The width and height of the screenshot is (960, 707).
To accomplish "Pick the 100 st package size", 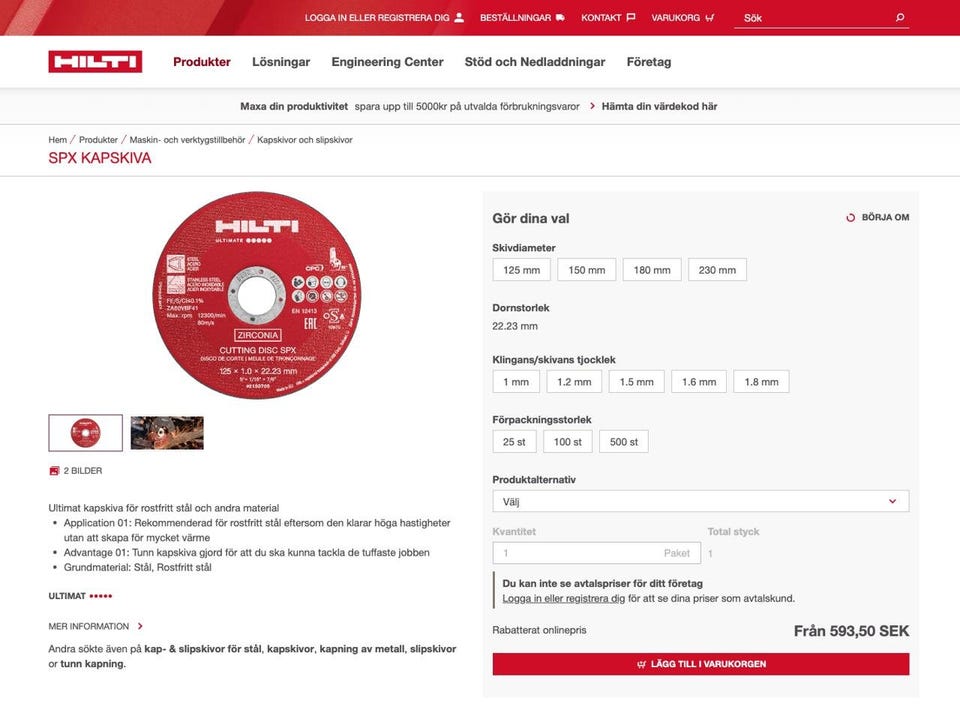I will pyautogui.click(x=568, y=442).
